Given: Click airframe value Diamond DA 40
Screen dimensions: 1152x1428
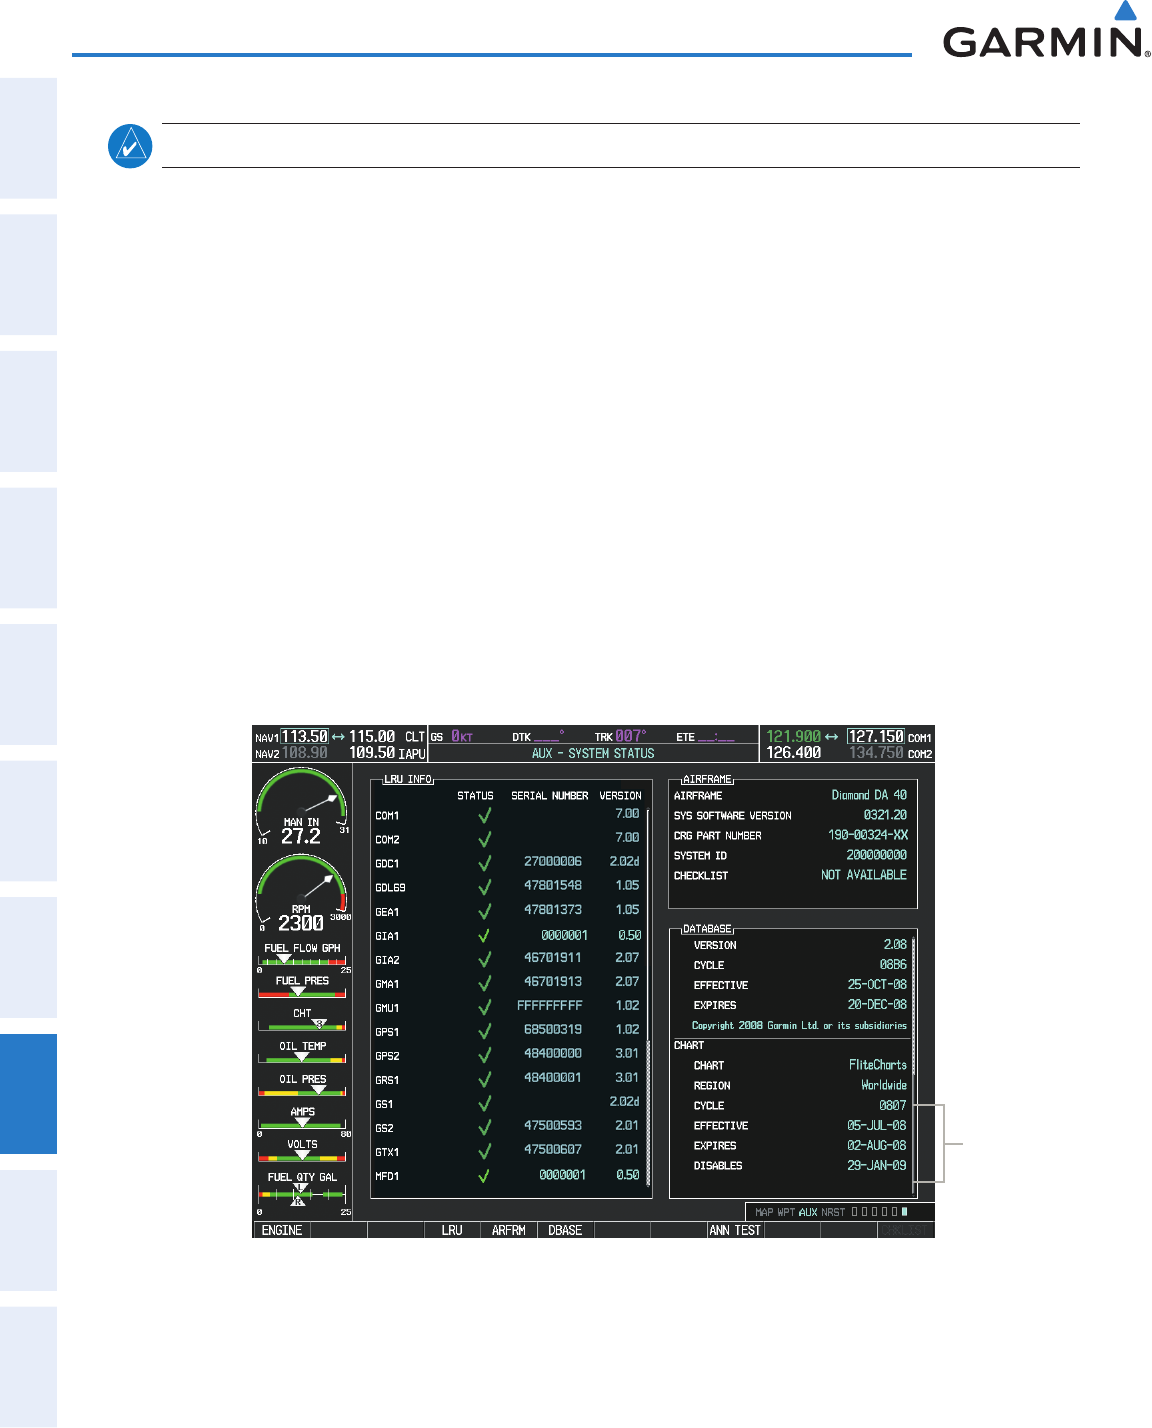Looking at the screenshot, I should click(869, 795).
